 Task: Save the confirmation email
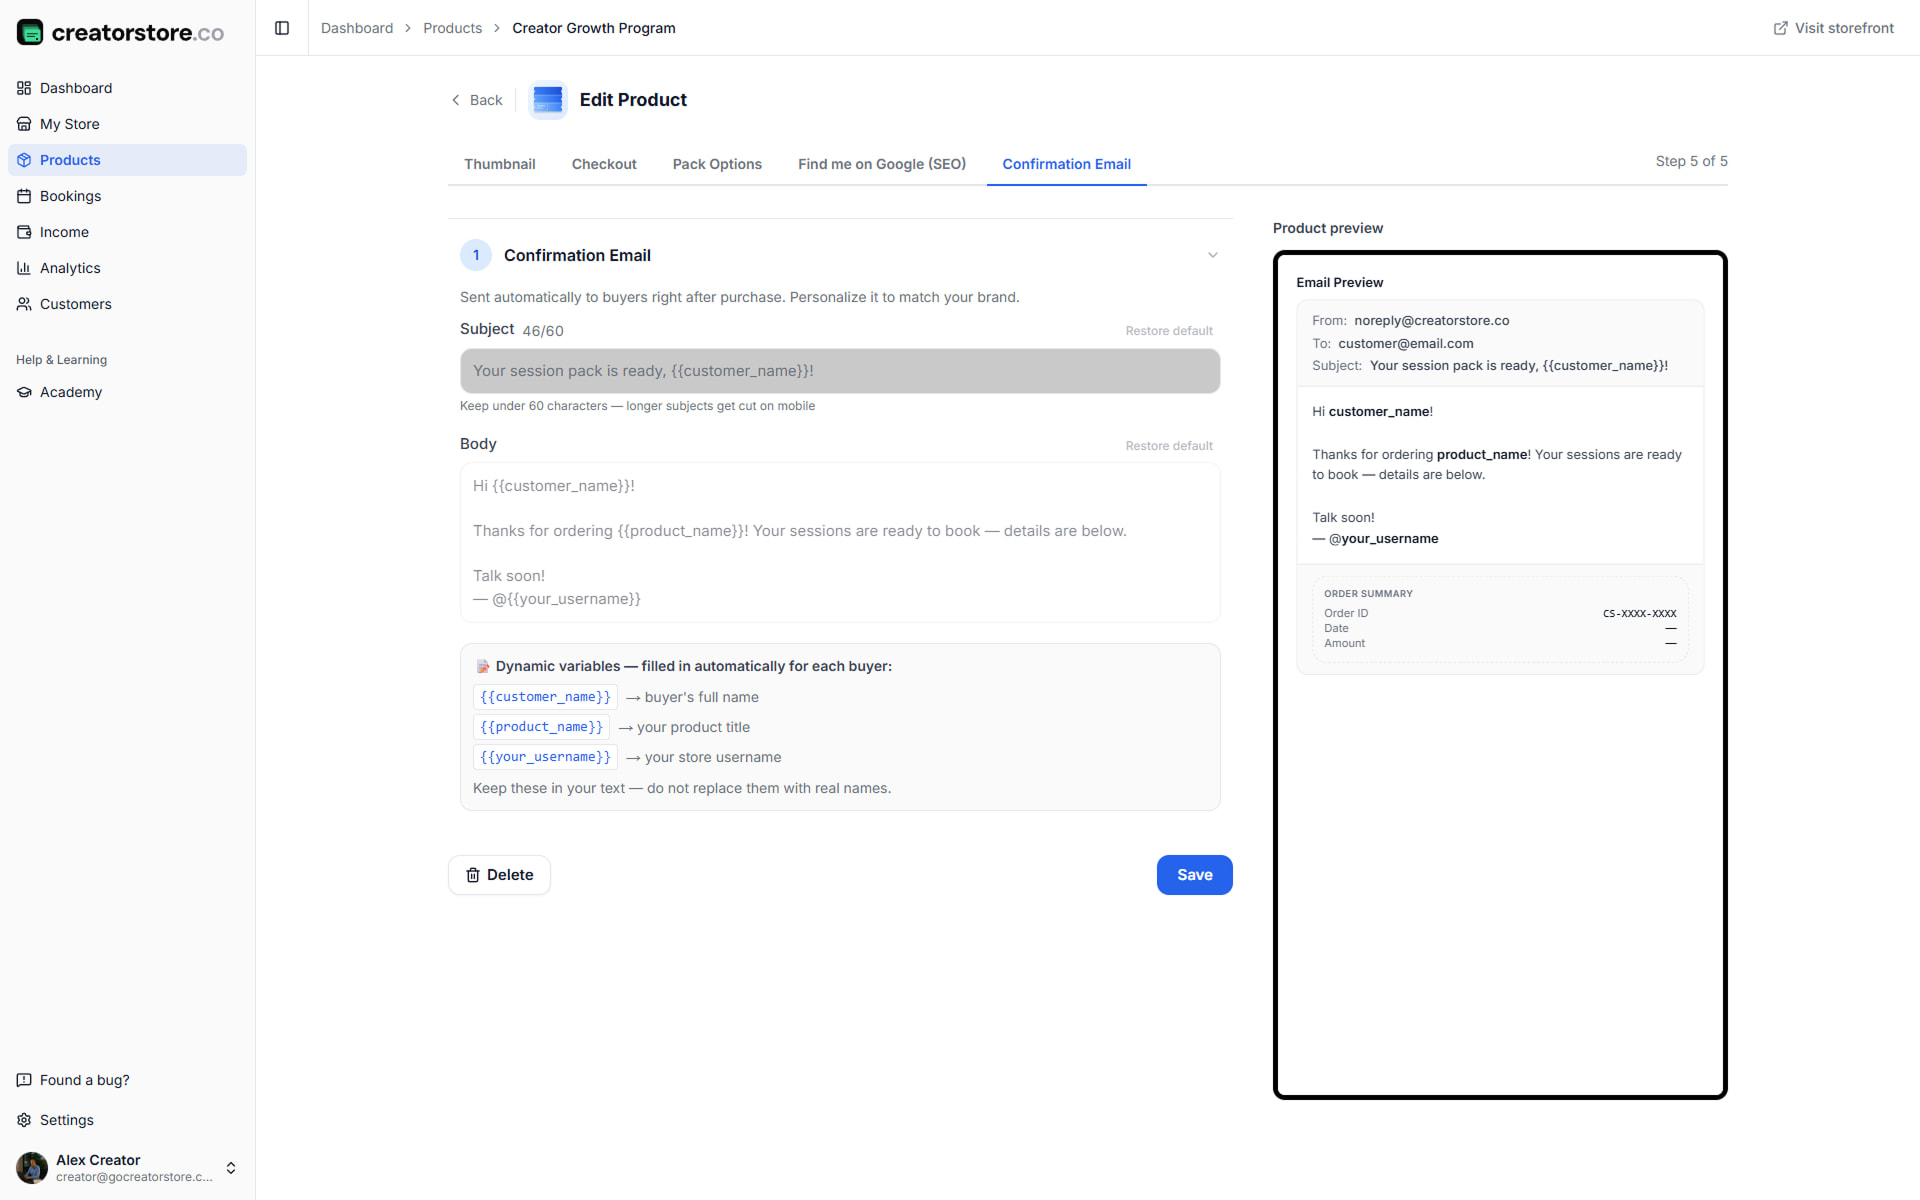coord(1195,875)
